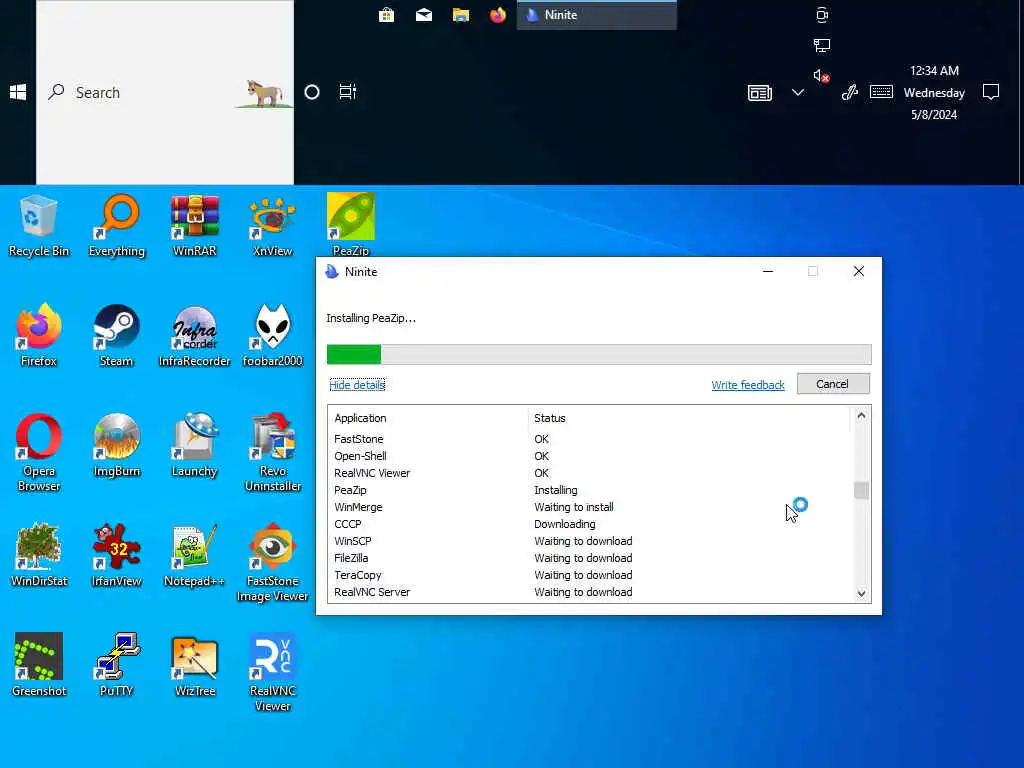Select the Open-Shell row

(x=590, y=456)
